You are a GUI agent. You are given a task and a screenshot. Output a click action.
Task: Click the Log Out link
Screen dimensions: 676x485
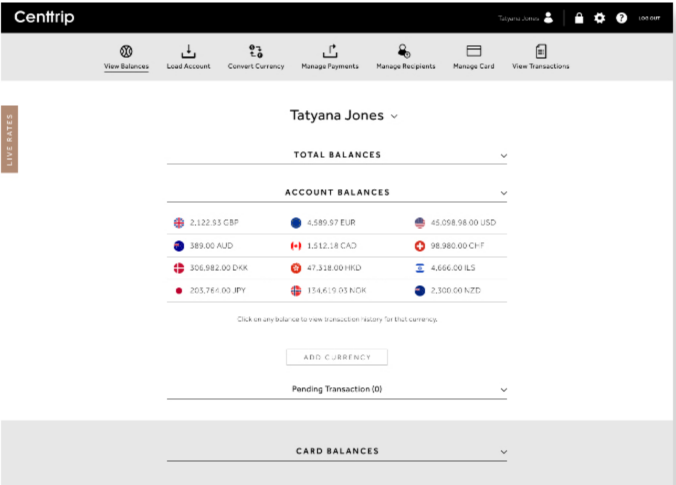click(649, 18)
